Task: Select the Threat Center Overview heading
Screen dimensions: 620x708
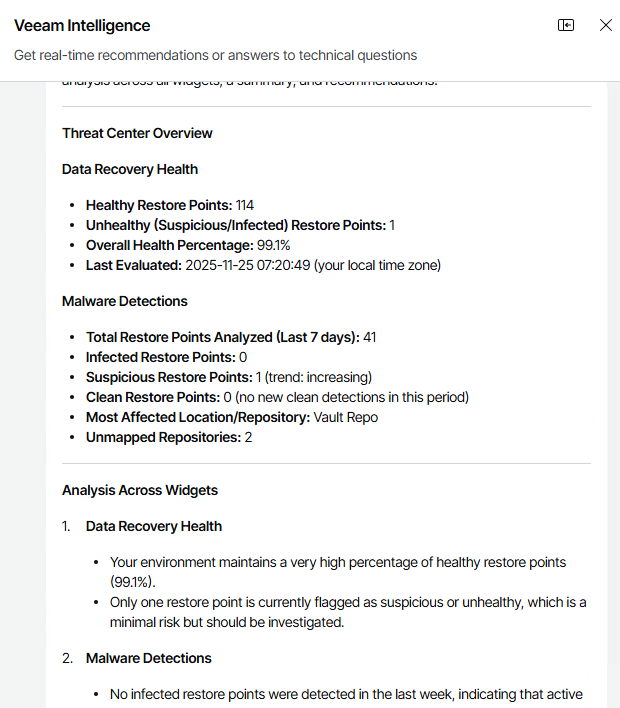Action: [x=137, y=133]
